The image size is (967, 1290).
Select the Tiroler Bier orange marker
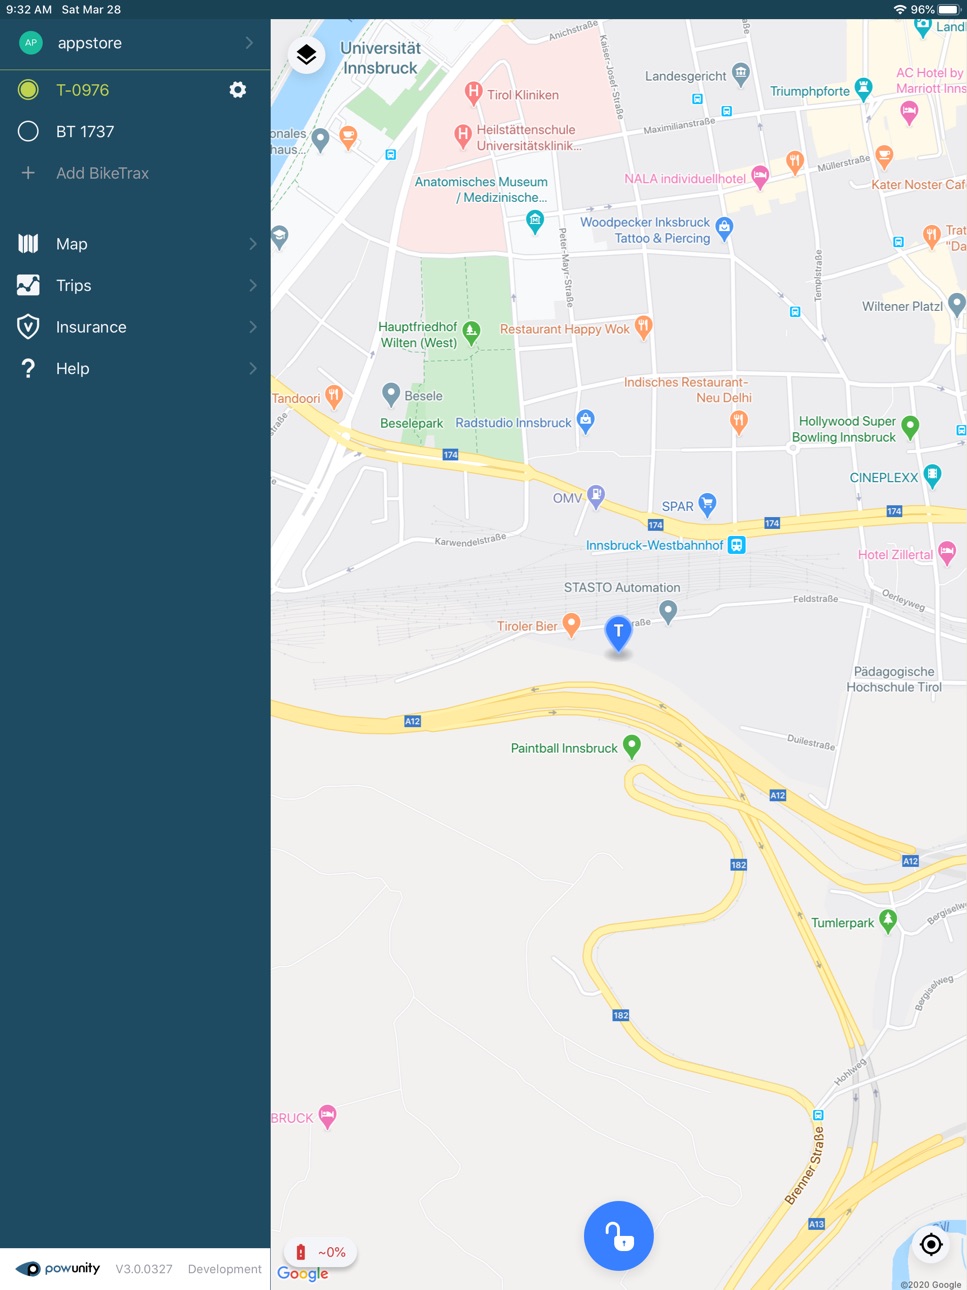coord(571,625)
